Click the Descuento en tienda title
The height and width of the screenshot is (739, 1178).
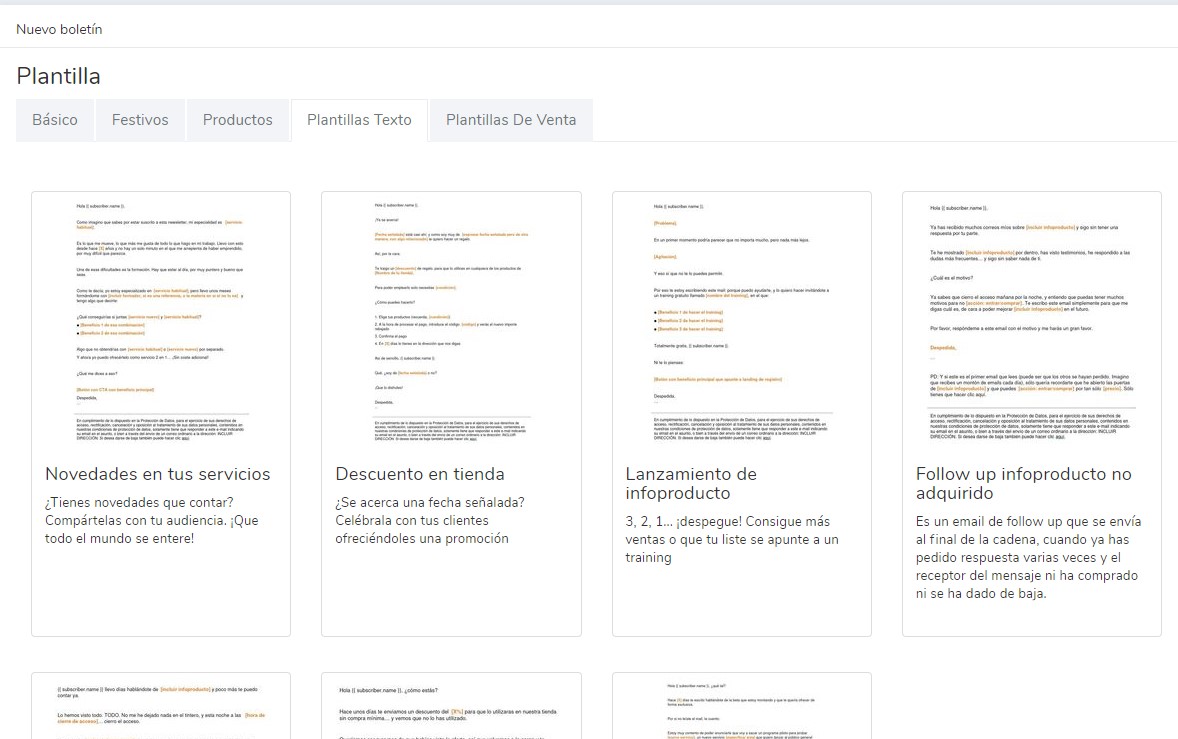(x=420, y=474)
